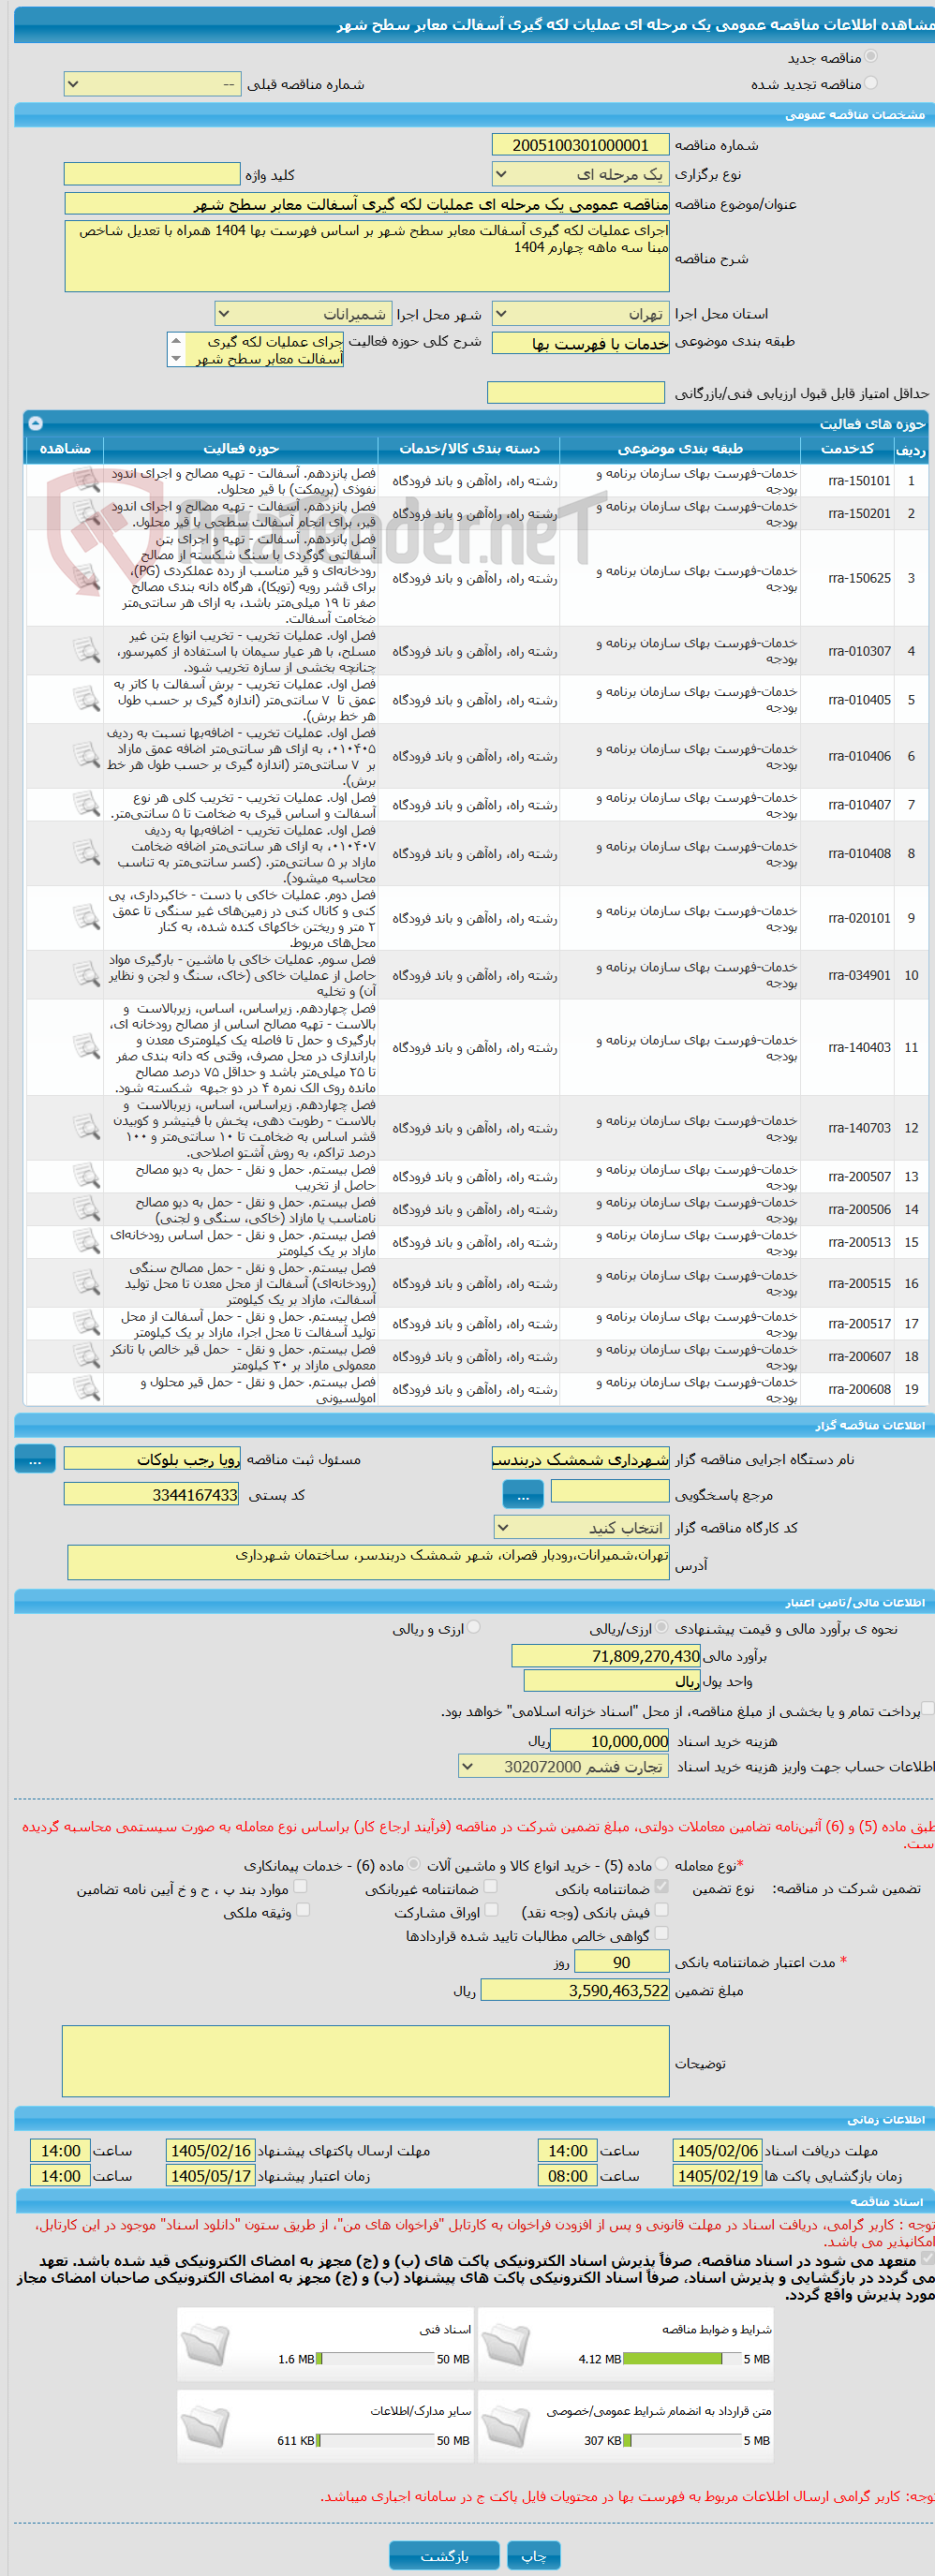
Task: View details of activity row rra-010406
Action: [x=86, y=756]
